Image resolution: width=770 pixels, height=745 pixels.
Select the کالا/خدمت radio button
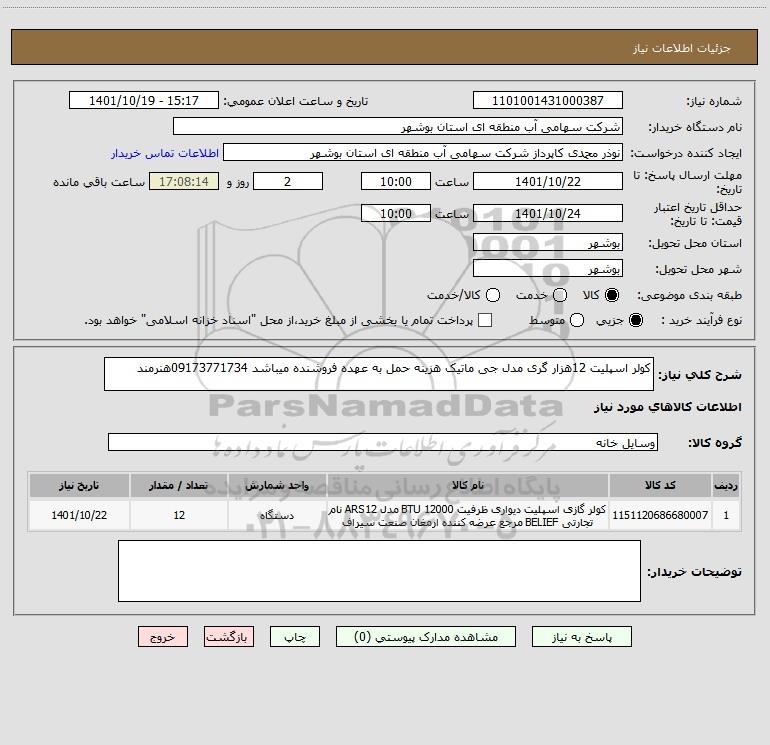tap(493, 295)
